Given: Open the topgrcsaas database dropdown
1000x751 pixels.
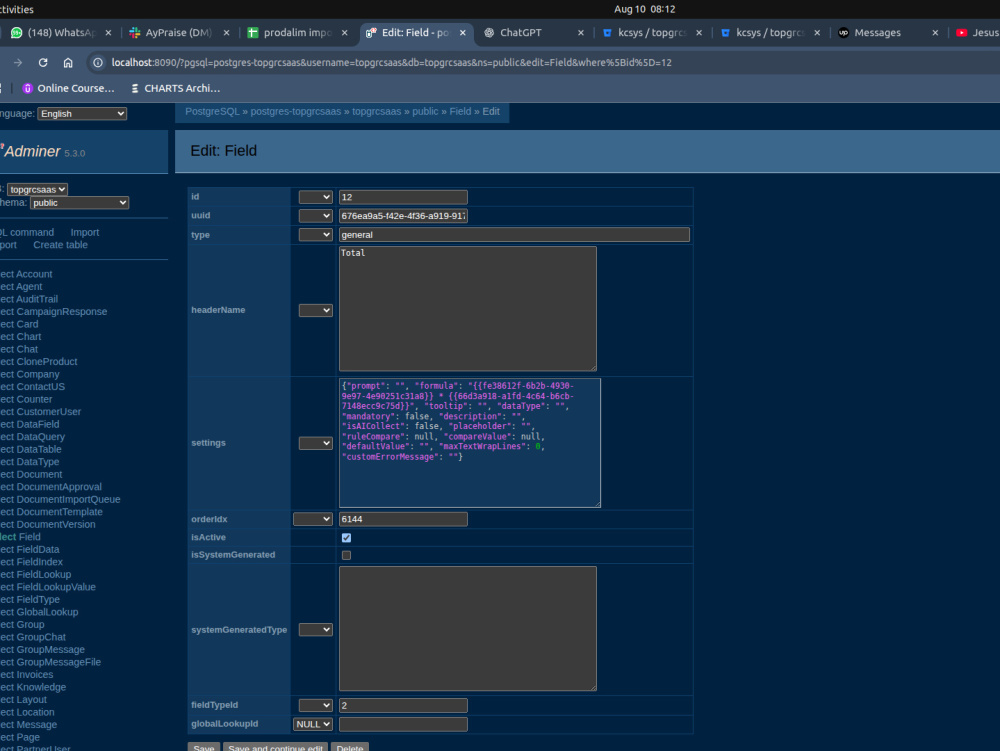Looking at the screenshot, I should click(37, 189).
